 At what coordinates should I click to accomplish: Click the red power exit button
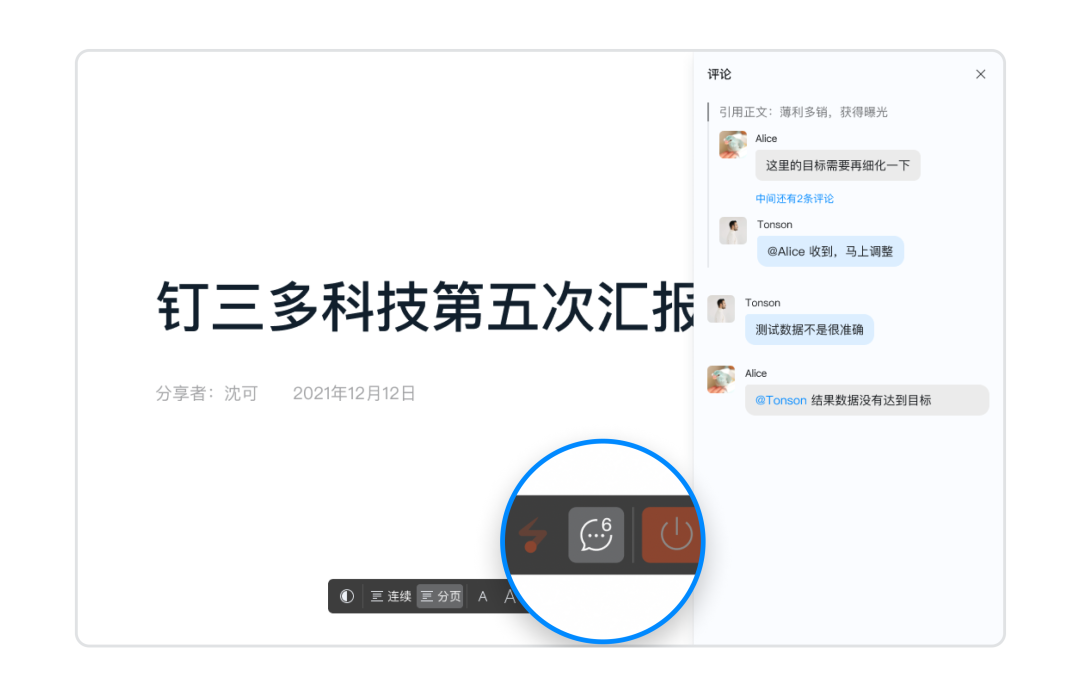[673, 535]
